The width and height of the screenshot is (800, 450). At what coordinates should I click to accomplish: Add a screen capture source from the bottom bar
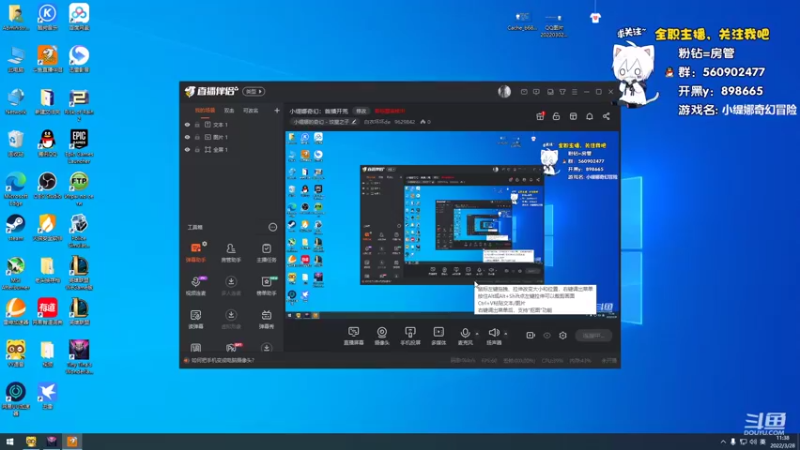point(354,336)
